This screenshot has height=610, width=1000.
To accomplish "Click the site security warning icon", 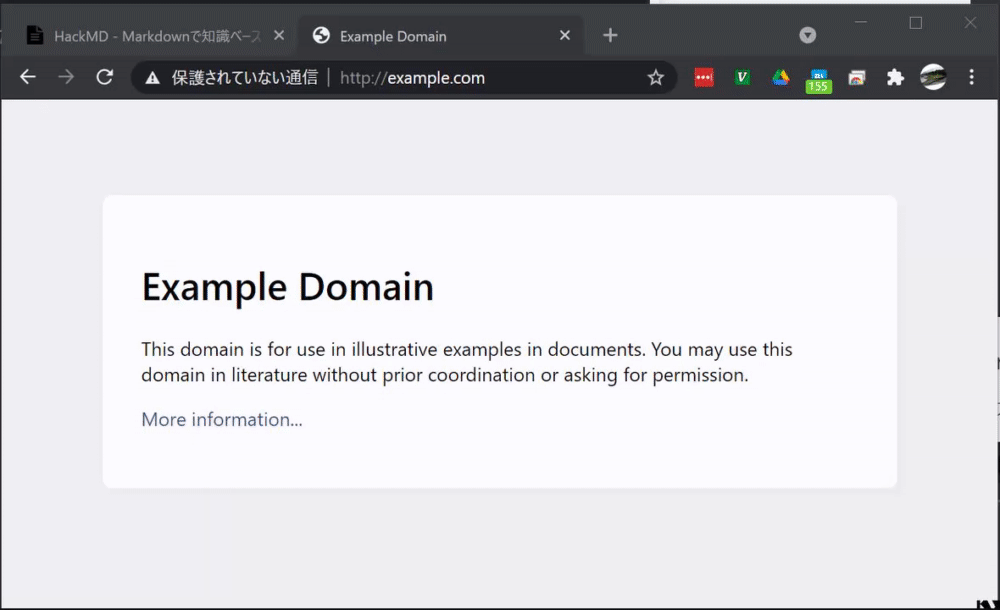I will (x=152, y=77).
